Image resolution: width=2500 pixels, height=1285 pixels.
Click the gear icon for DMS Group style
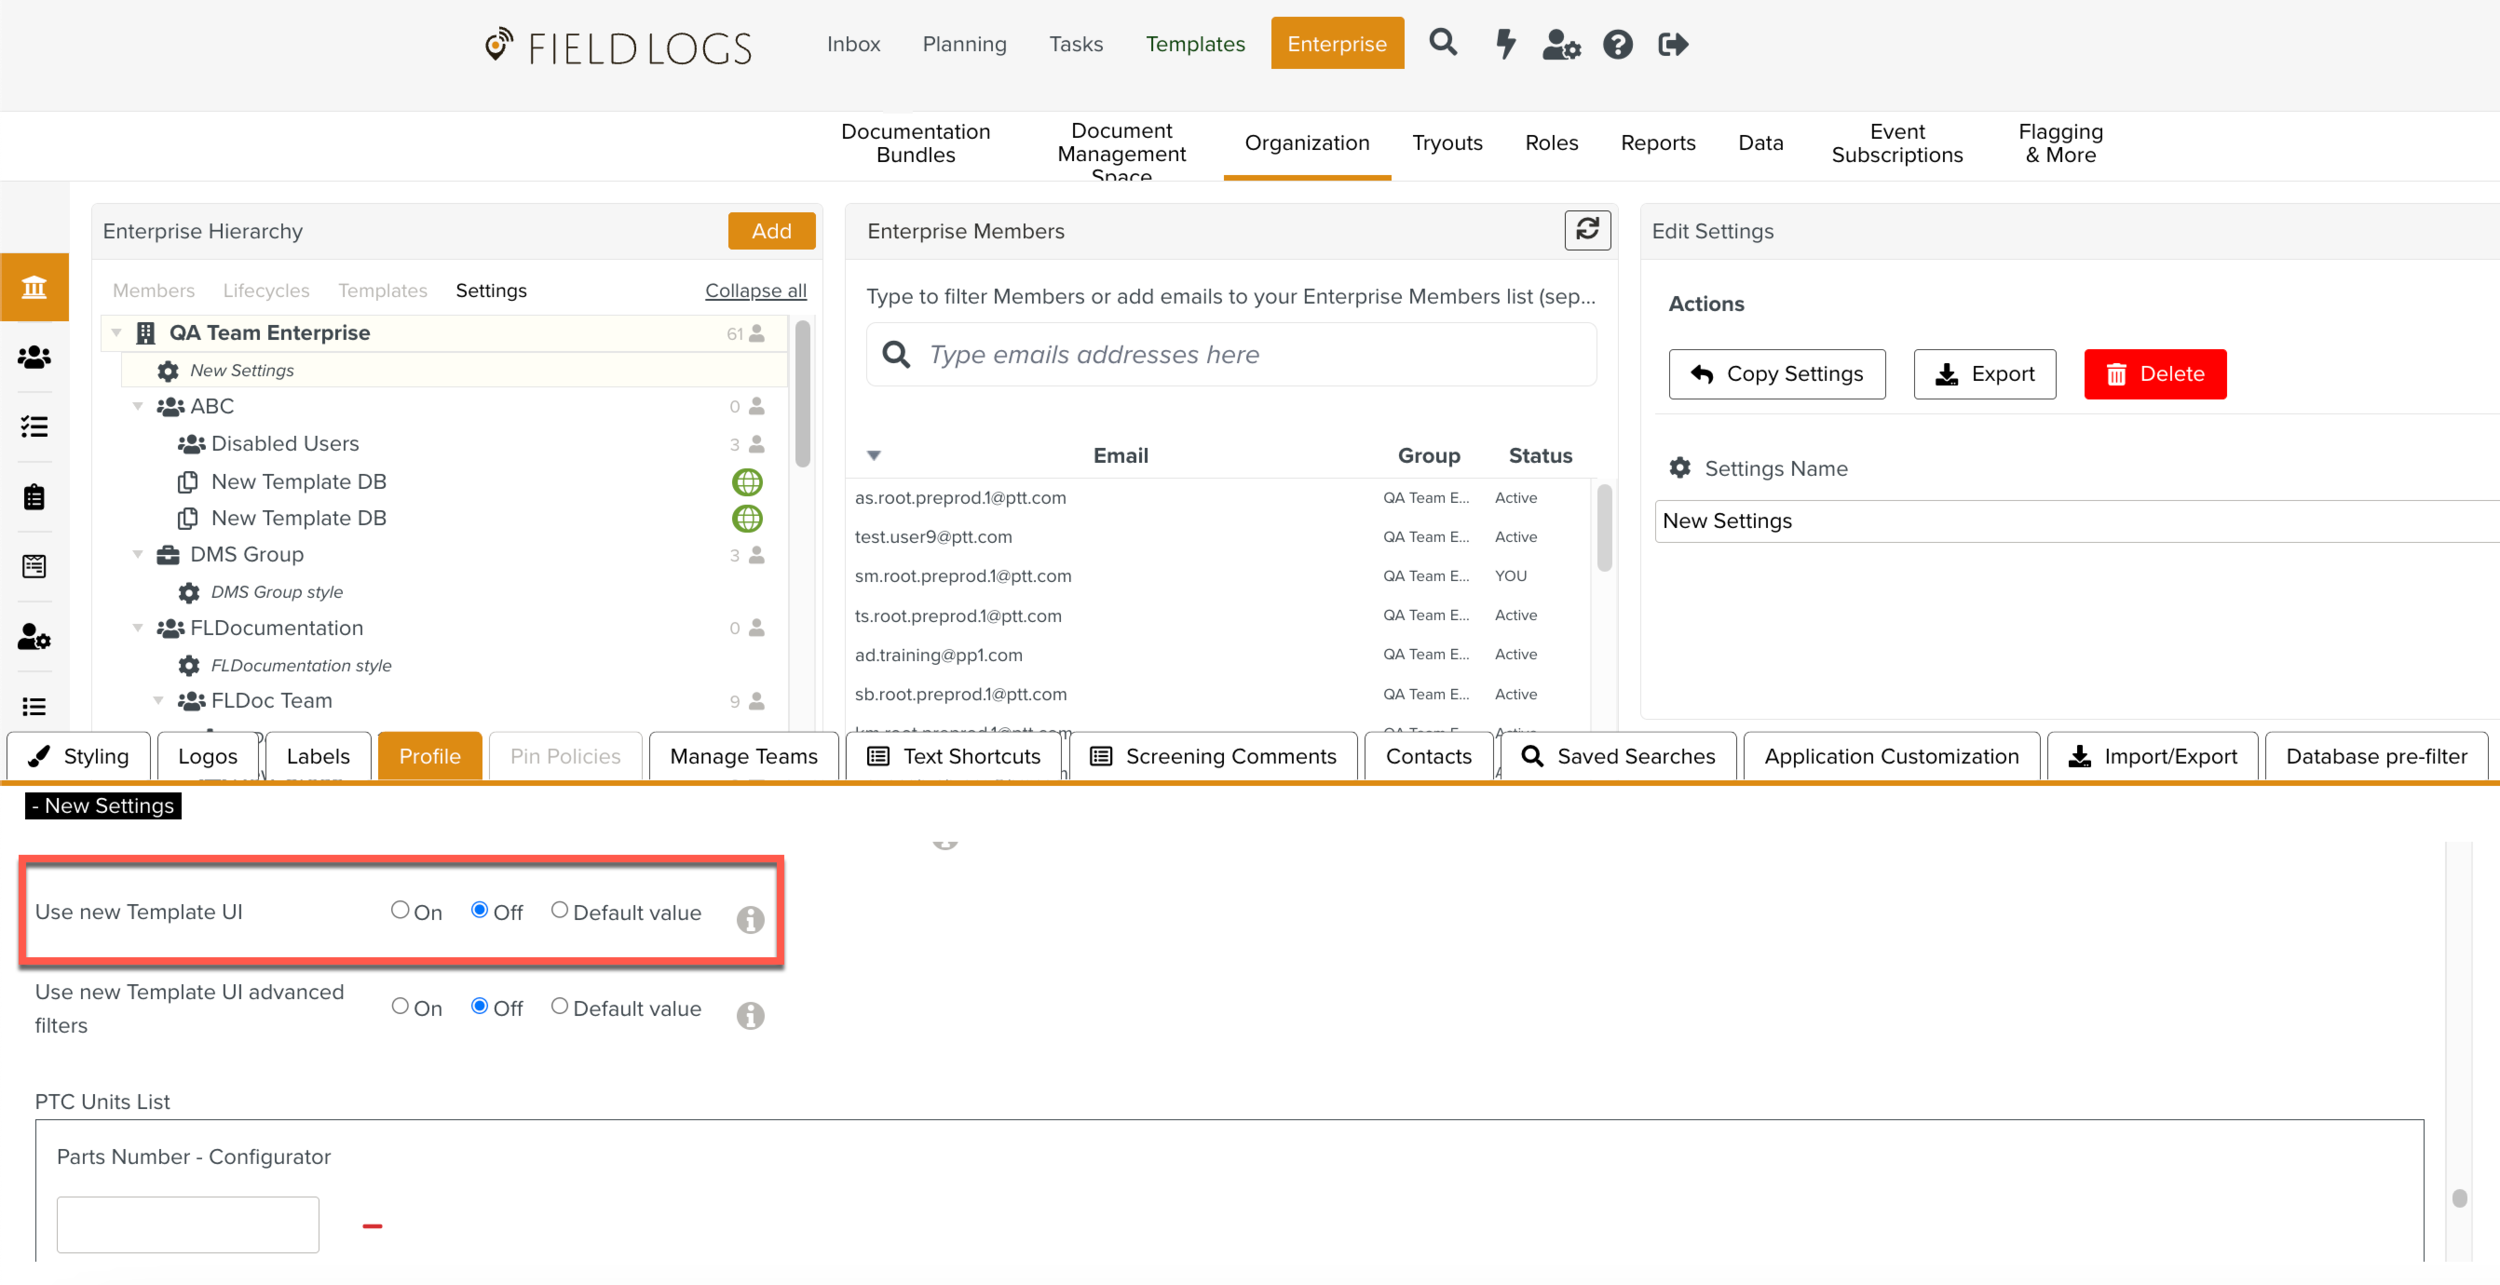click(x=189, y=593)
